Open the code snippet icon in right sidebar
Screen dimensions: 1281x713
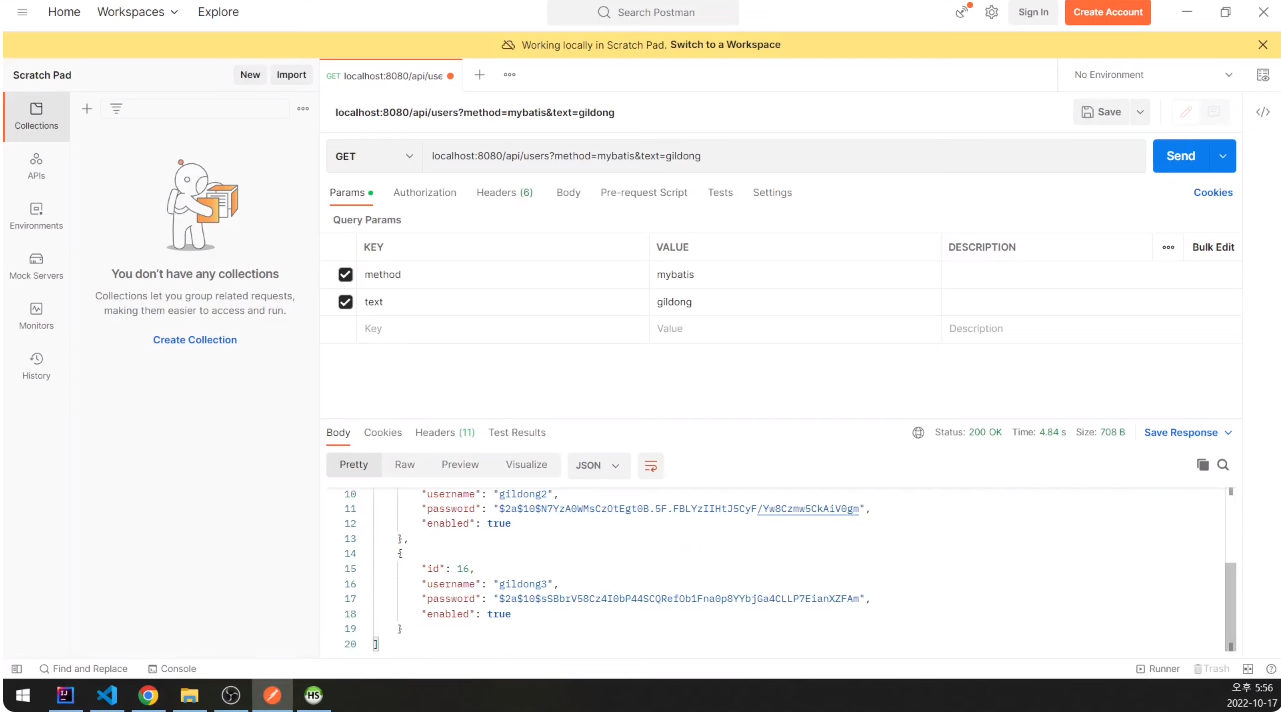tap(1263, 112)
